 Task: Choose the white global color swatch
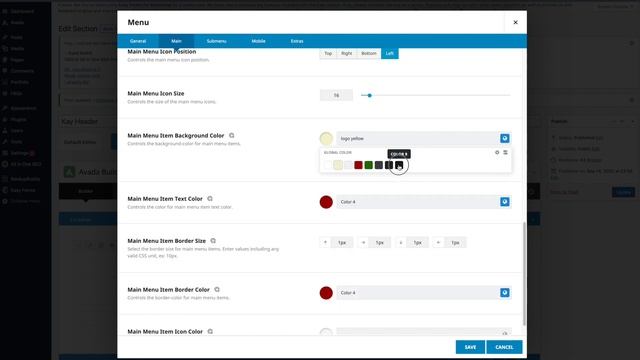[328, 165]
